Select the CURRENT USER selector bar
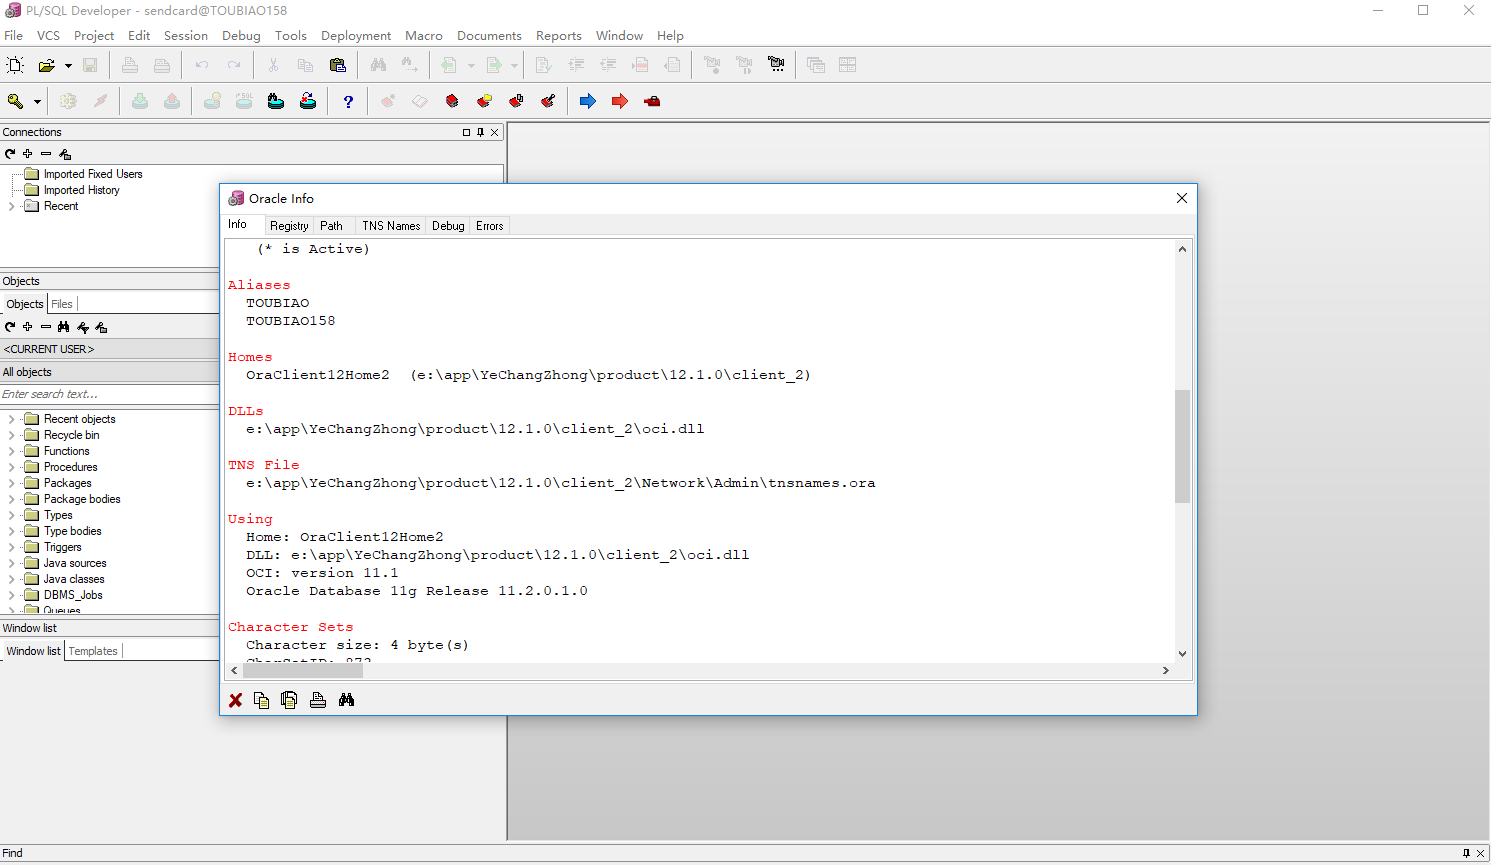 tap(110, 349)
